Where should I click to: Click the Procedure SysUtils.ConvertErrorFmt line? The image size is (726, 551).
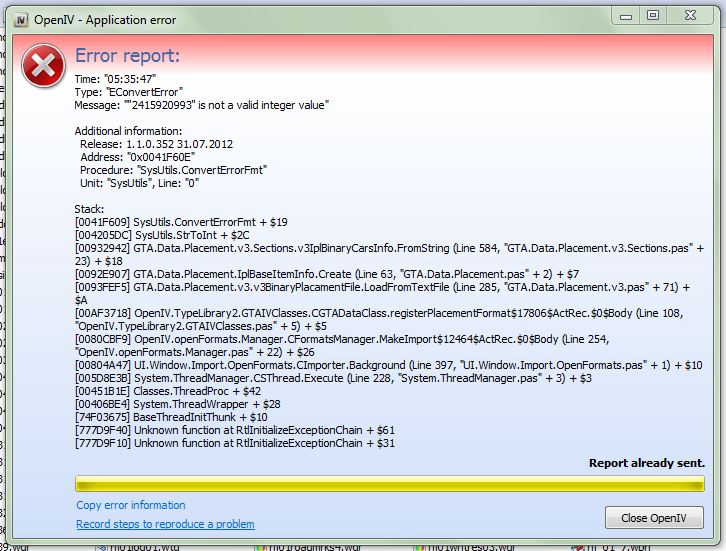click(173, 170)
